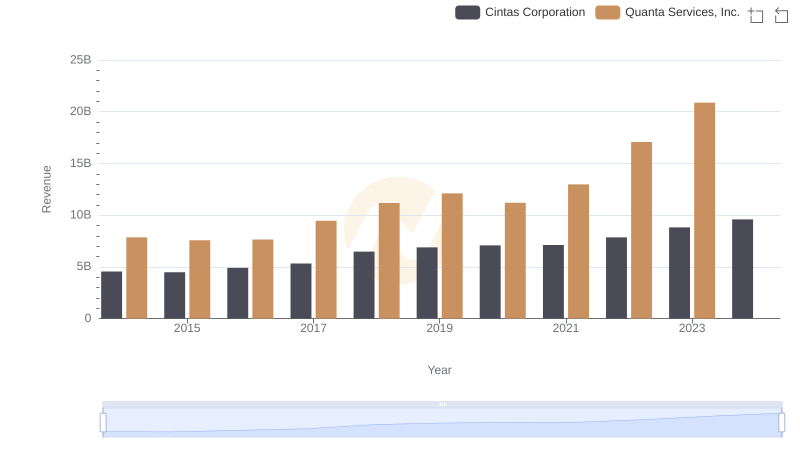Select the Cintas bar for 2023
This screenshot has height=461, width=800.
click(679, 273)
